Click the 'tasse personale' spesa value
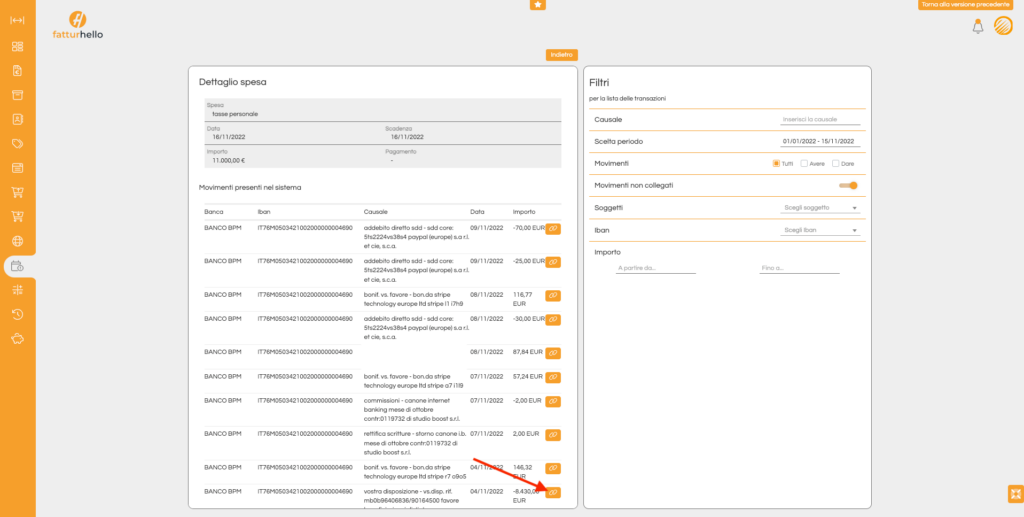The width and height of the screenshot is (1024, 517). tap(235, 114)
